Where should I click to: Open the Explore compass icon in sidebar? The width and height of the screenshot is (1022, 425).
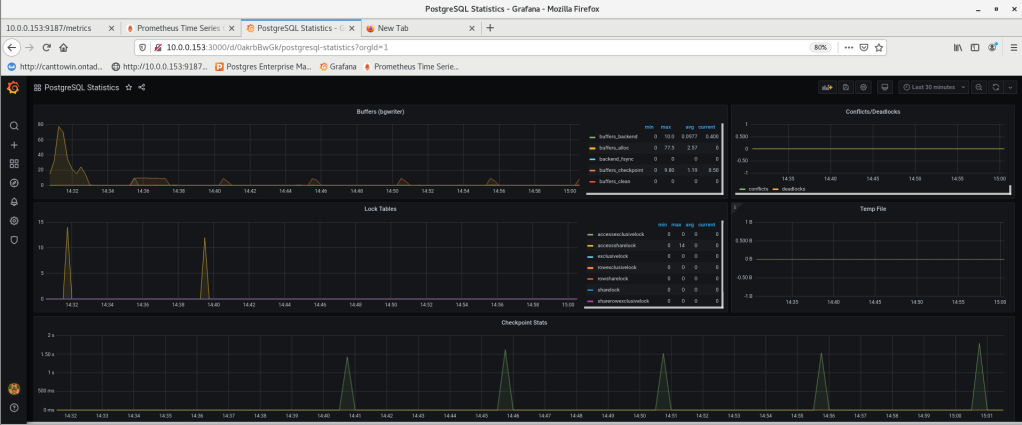pos(14,183)
